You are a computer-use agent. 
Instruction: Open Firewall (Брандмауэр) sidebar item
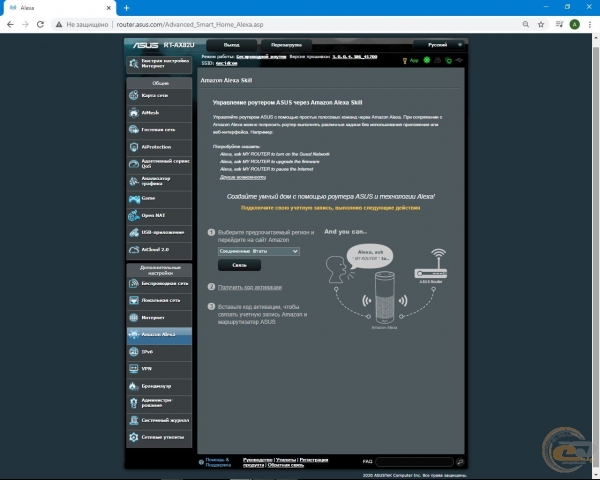click(159, 386)
